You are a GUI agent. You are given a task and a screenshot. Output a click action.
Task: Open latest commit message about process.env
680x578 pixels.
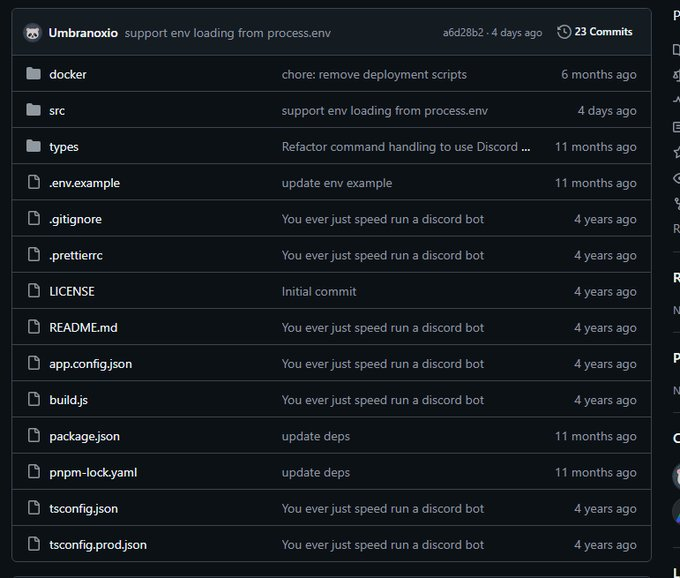point(228,33)
